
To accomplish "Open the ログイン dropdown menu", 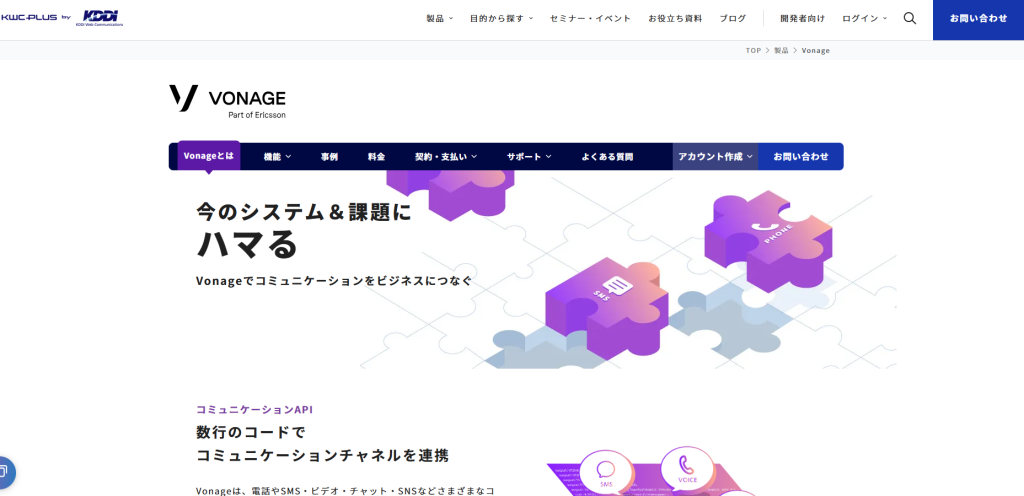I will click(x=865, y=18).
